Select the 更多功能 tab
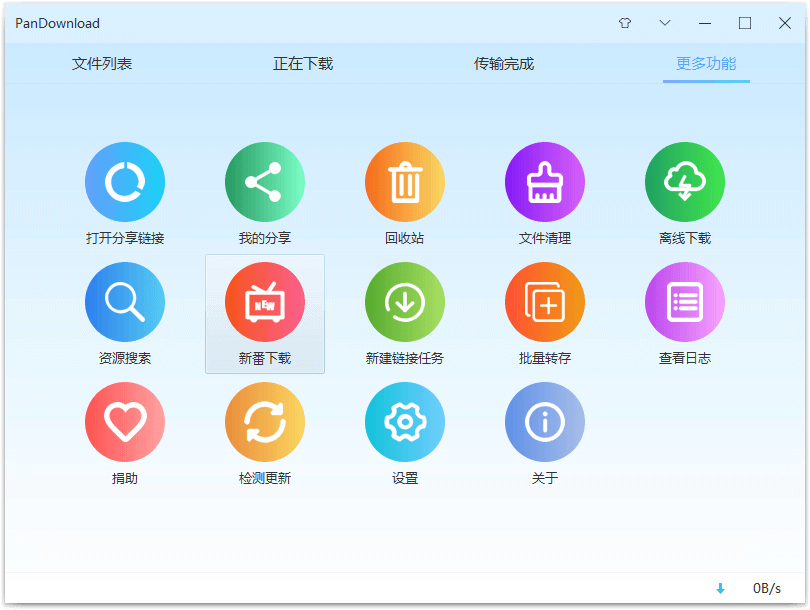 click(x=706, y=64)
